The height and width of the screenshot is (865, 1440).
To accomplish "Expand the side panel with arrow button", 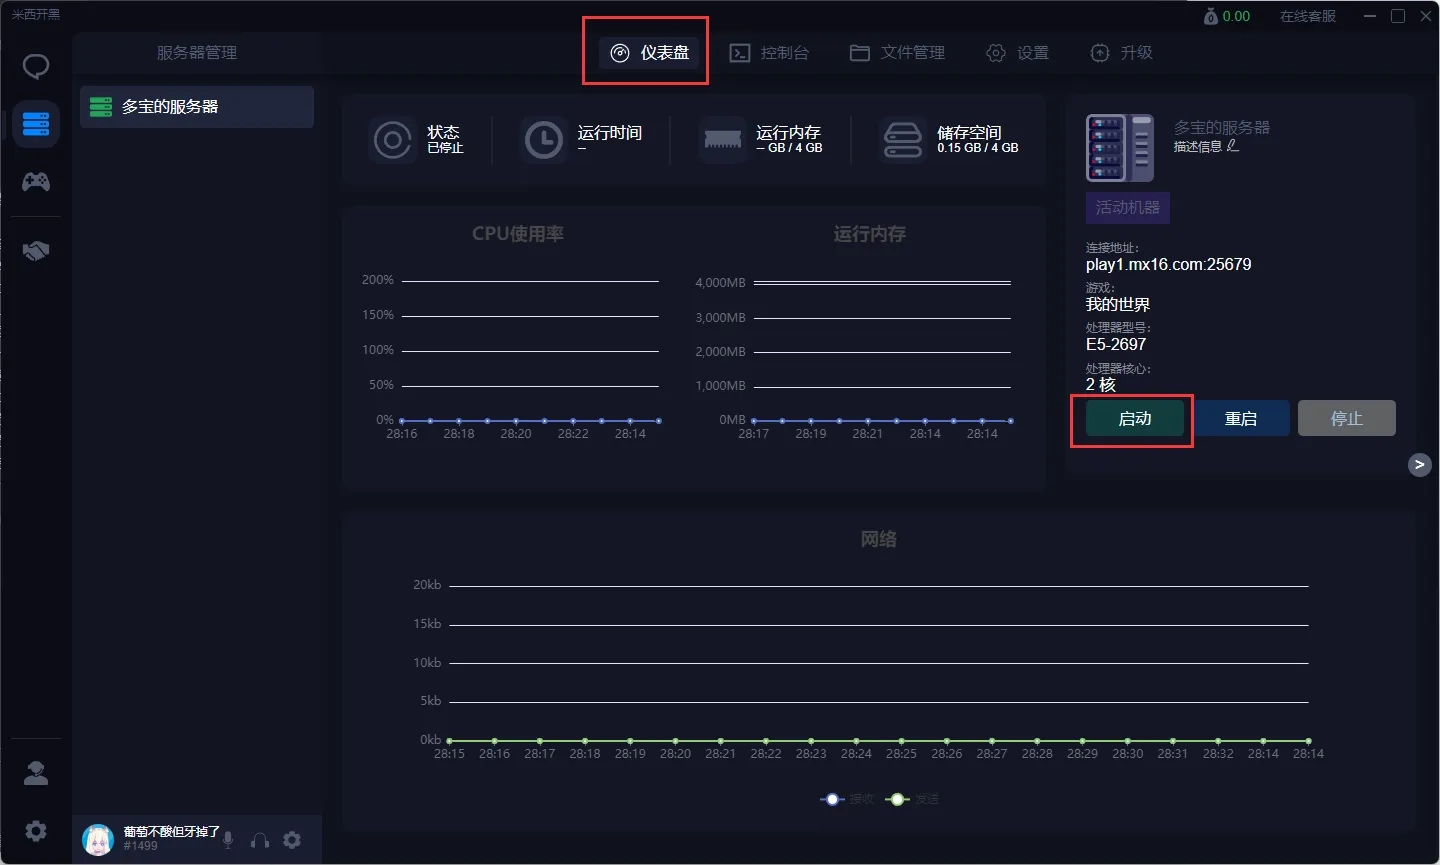I will (x=1419, y=464).
